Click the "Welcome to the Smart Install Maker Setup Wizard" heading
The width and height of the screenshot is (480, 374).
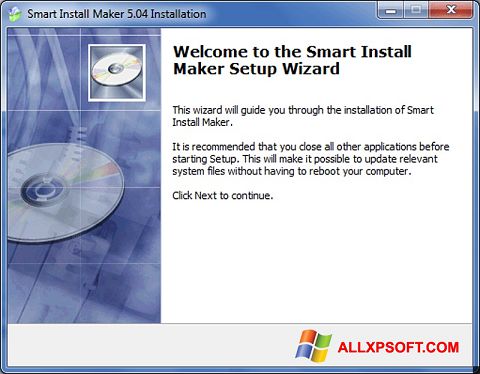[292, 60]
